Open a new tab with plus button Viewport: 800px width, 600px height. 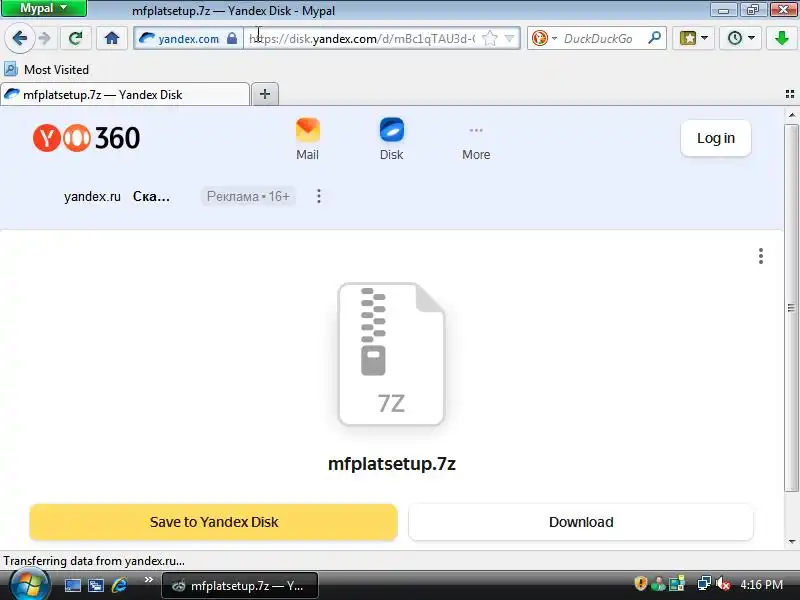point(265,94)
